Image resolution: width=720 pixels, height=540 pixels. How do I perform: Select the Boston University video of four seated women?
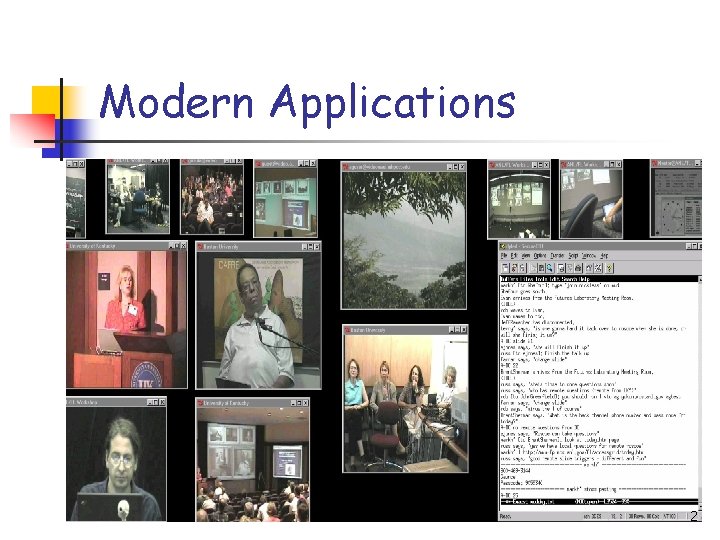405,403
